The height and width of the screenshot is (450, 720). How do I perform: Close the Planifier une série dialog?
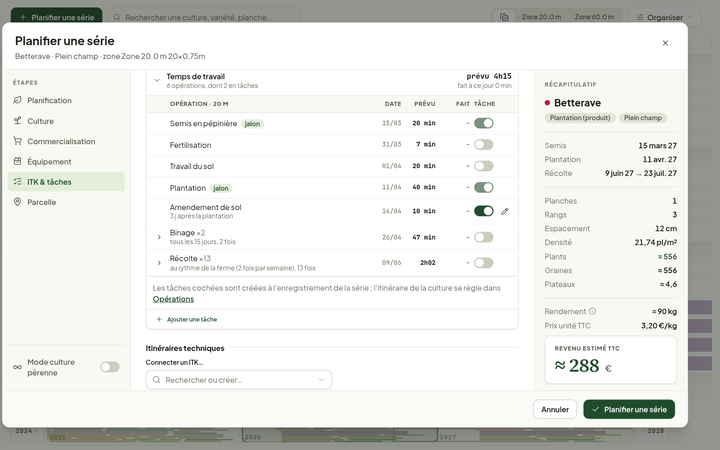(665, 43)
